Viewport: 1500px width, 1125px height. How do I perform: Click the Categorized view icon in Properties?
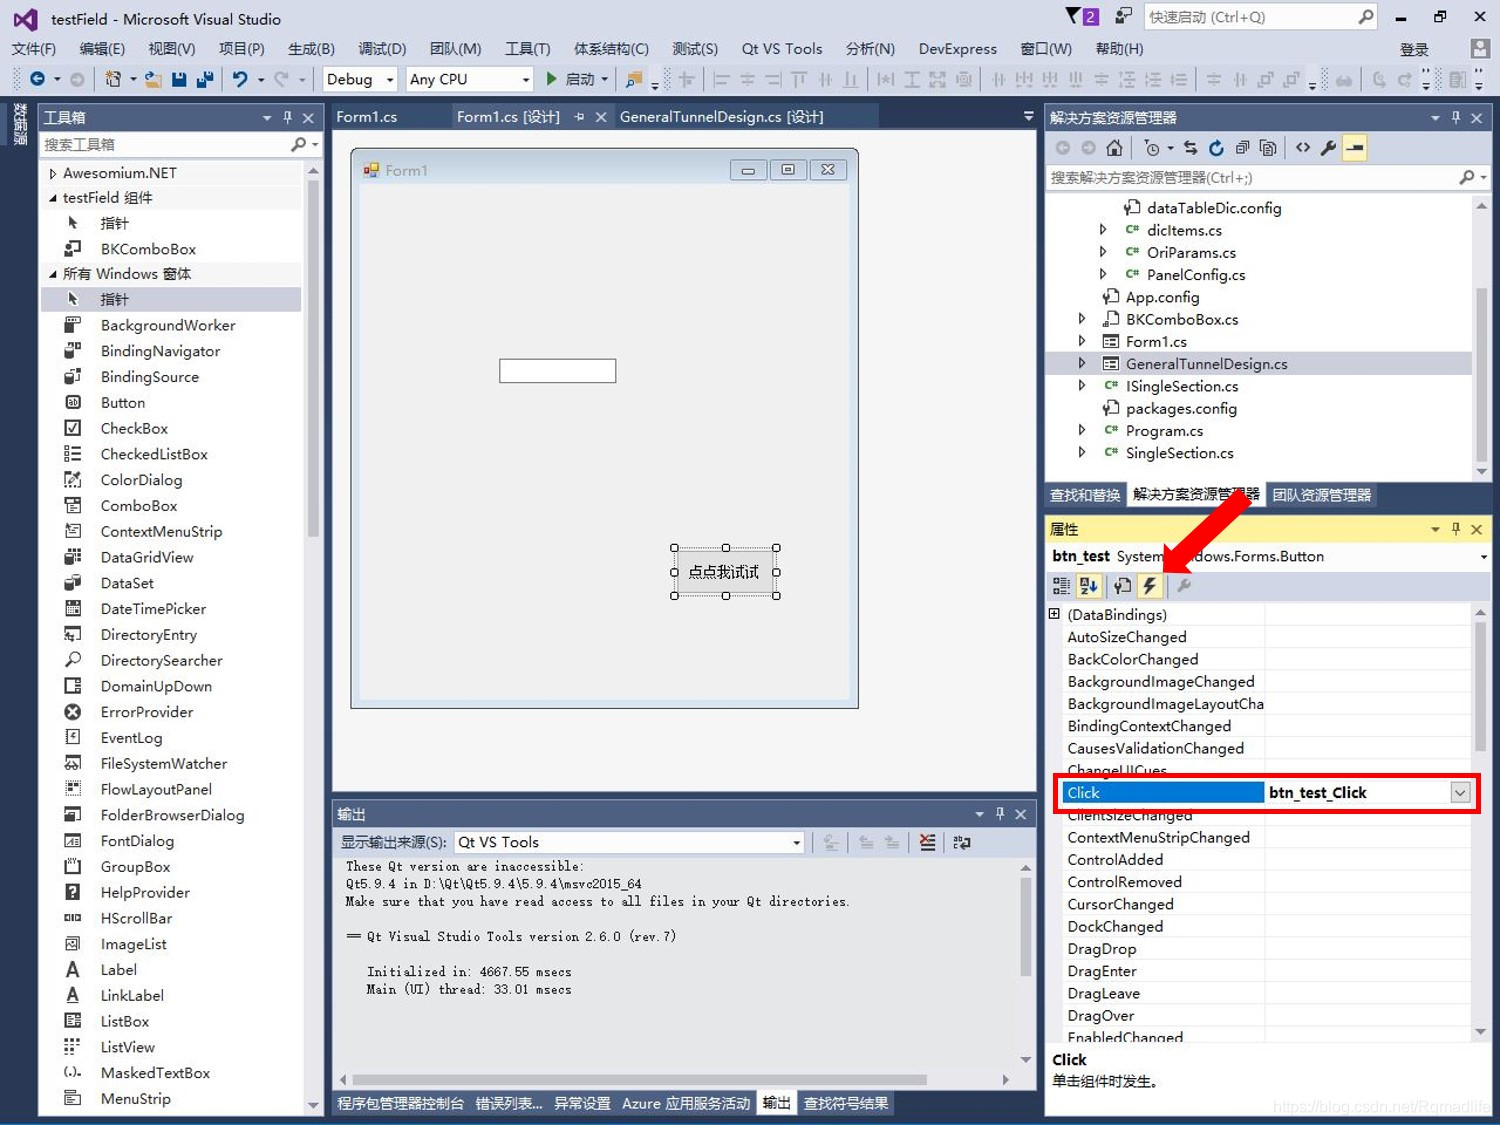(1061, 586)
